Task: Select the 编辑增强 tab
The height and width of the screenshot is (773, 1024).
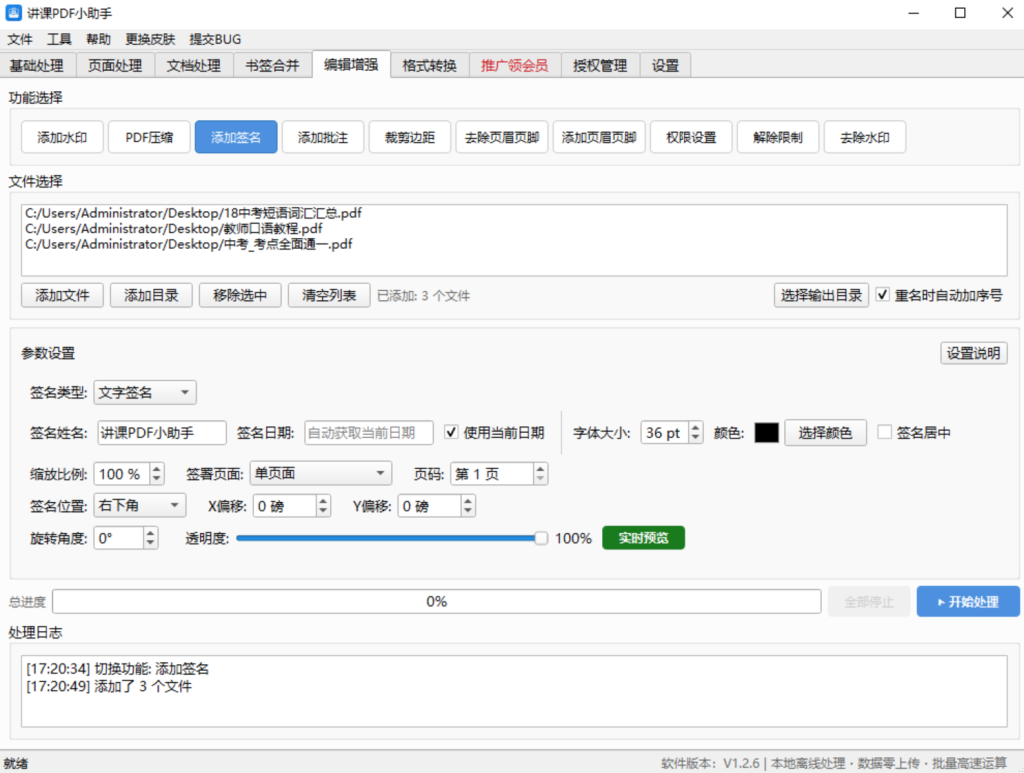Action: tap(351, 64)
